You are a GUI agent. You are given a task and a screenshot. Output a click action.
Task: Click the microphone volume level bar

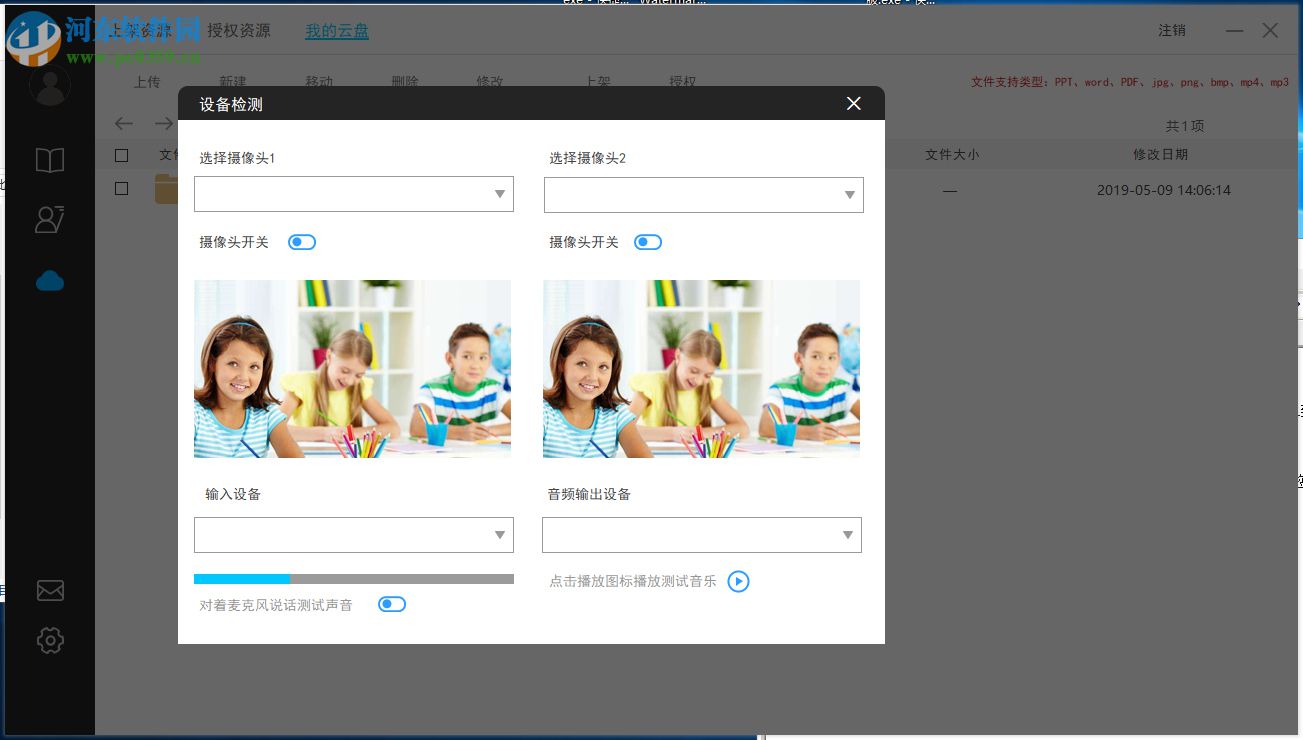pyautogui.click(x=354, y=579)
